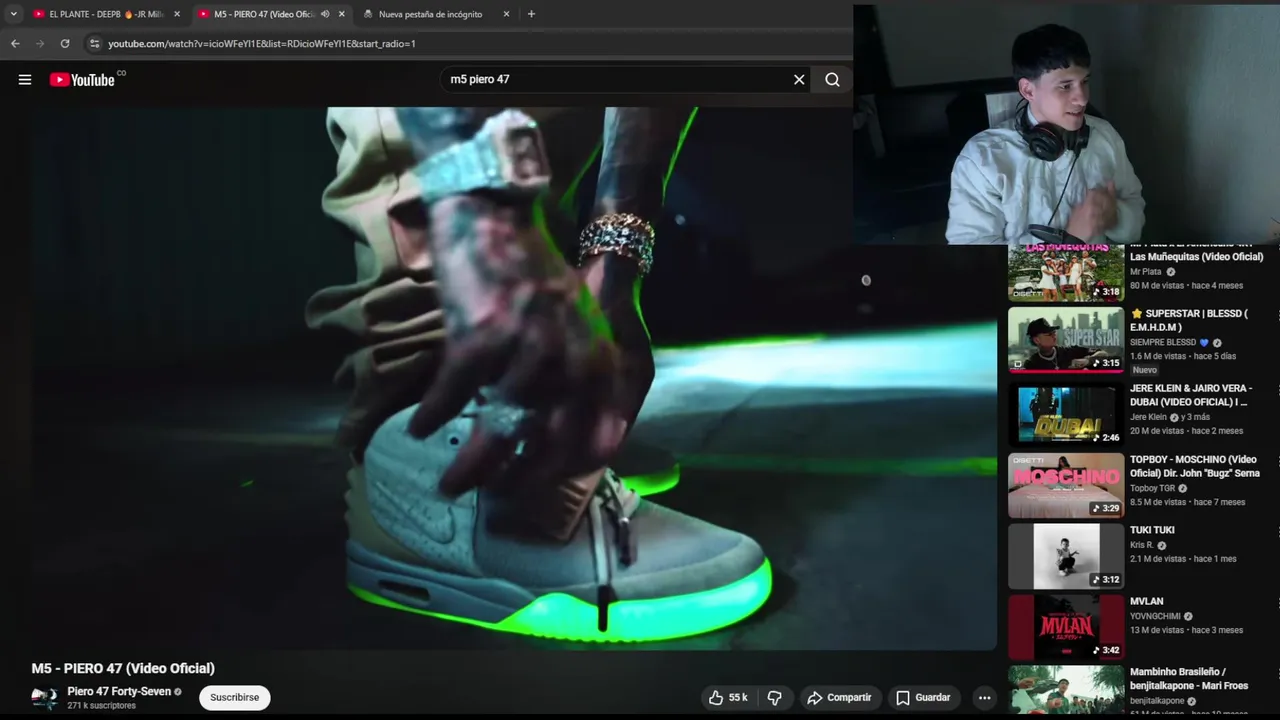
Task: Open the DUBAI video thumbnail
Action: pyautogui.click(x=1066, y=414)
